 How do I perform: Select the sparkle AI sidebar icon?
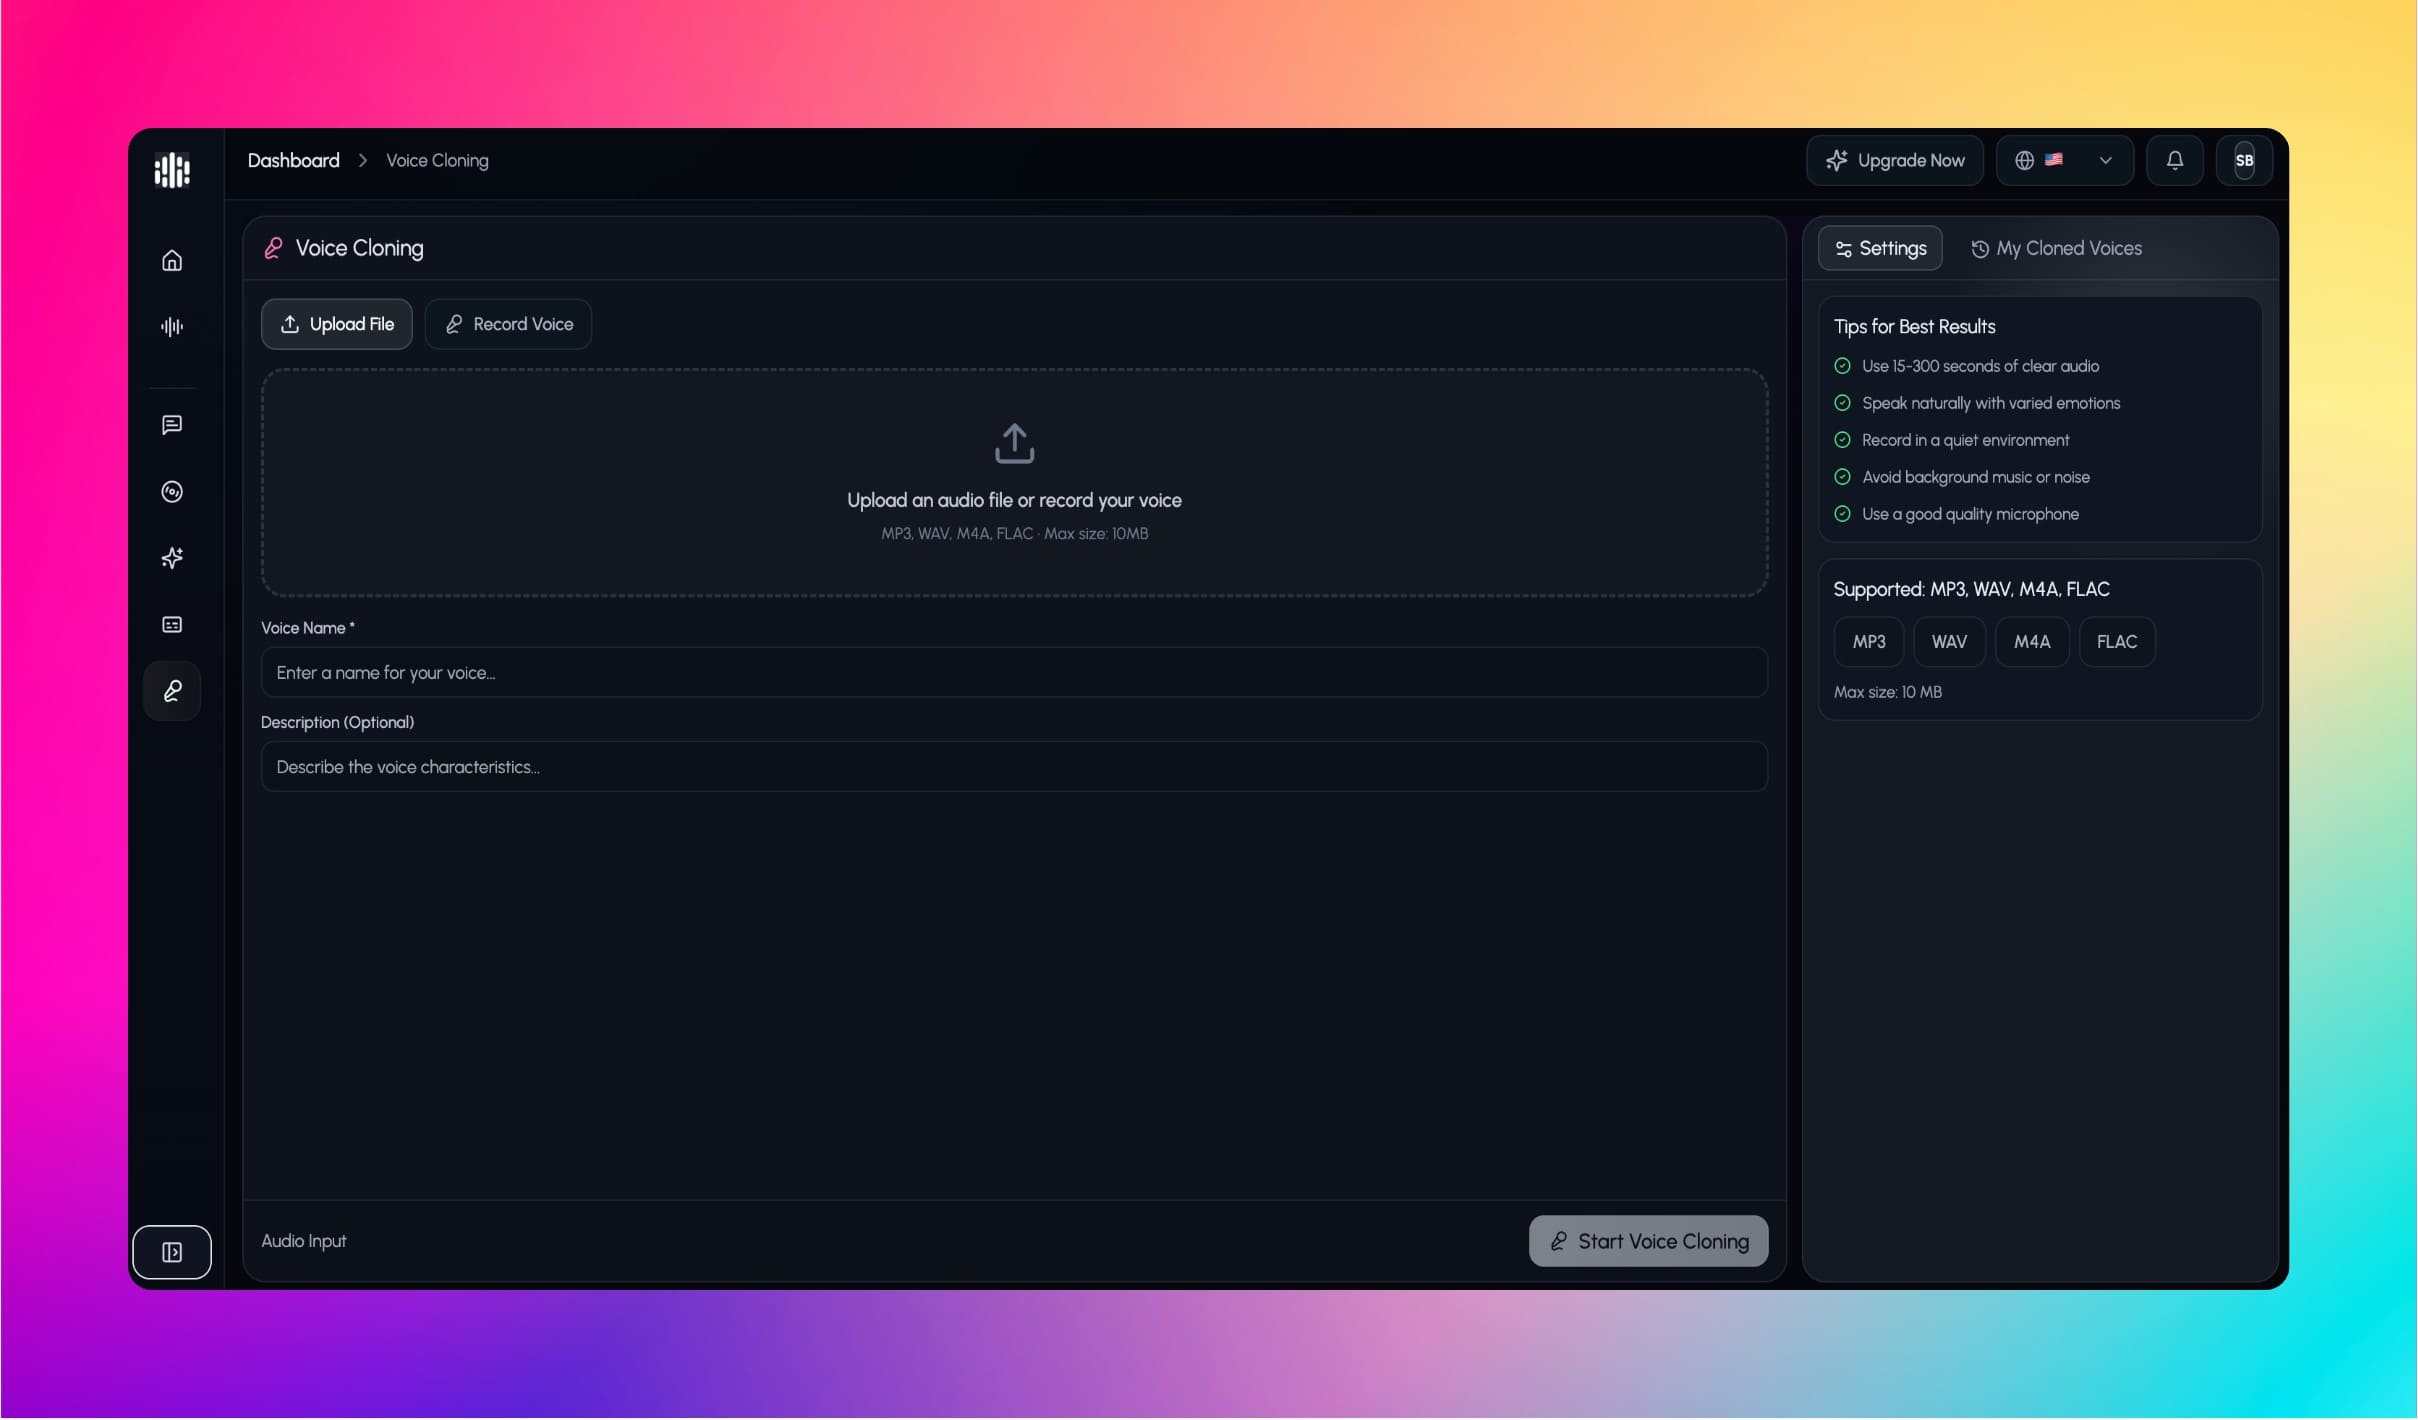pos(172,558)
